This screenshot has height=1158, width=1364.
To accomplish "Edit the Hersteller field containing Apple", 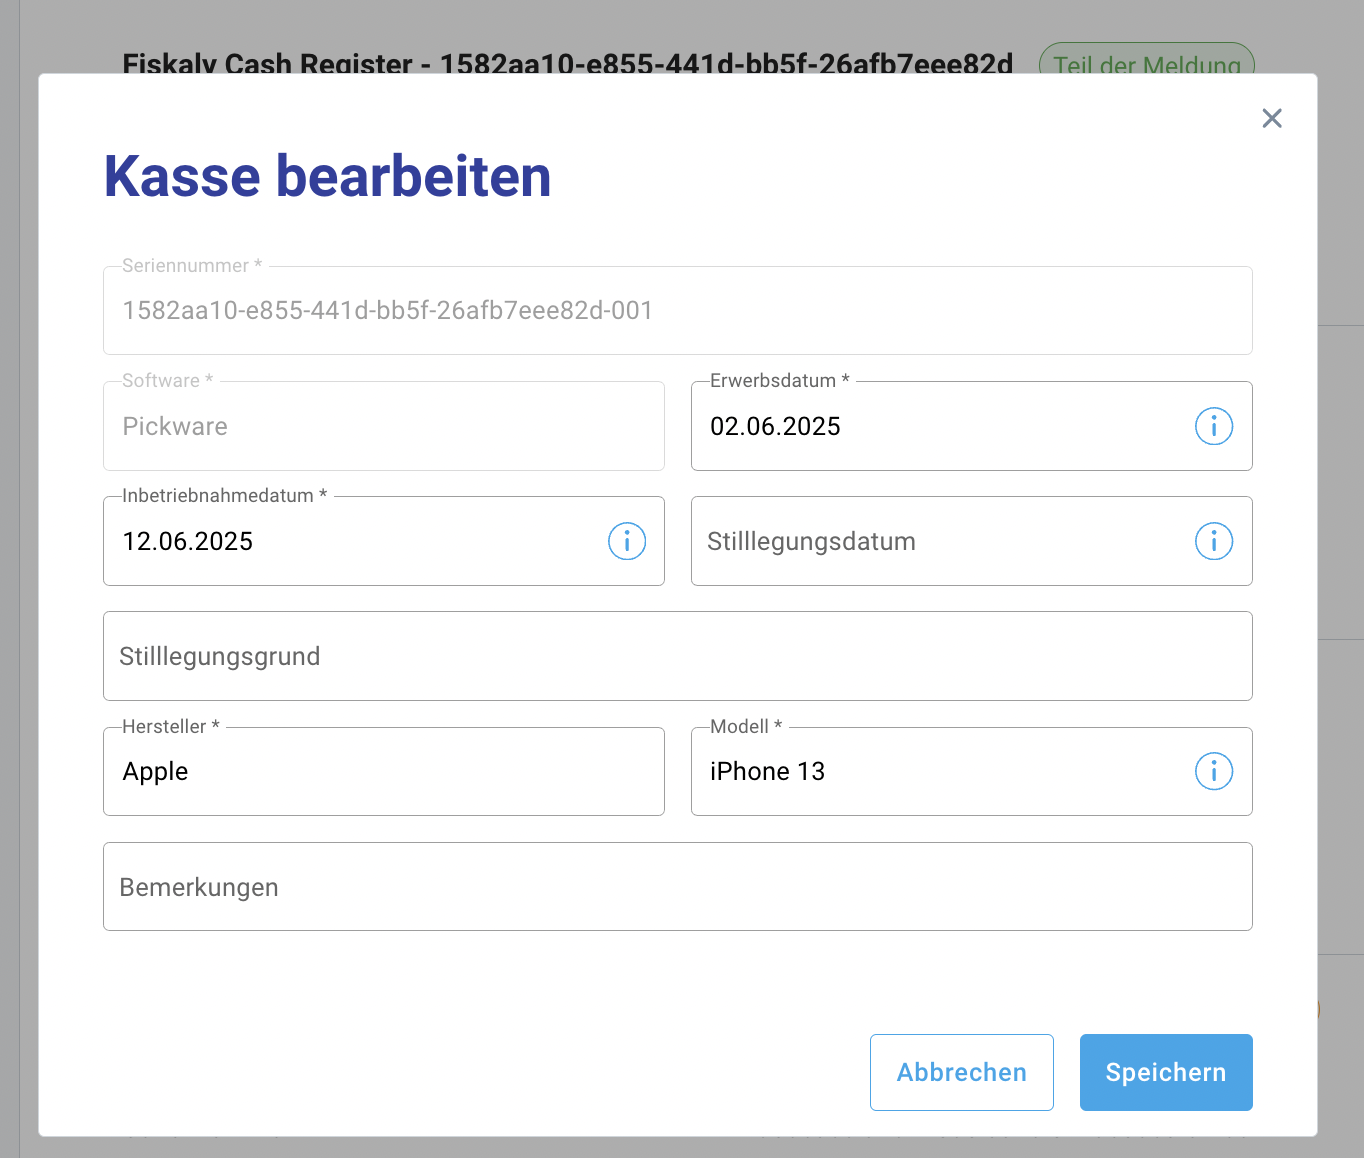I will point(383,772).
